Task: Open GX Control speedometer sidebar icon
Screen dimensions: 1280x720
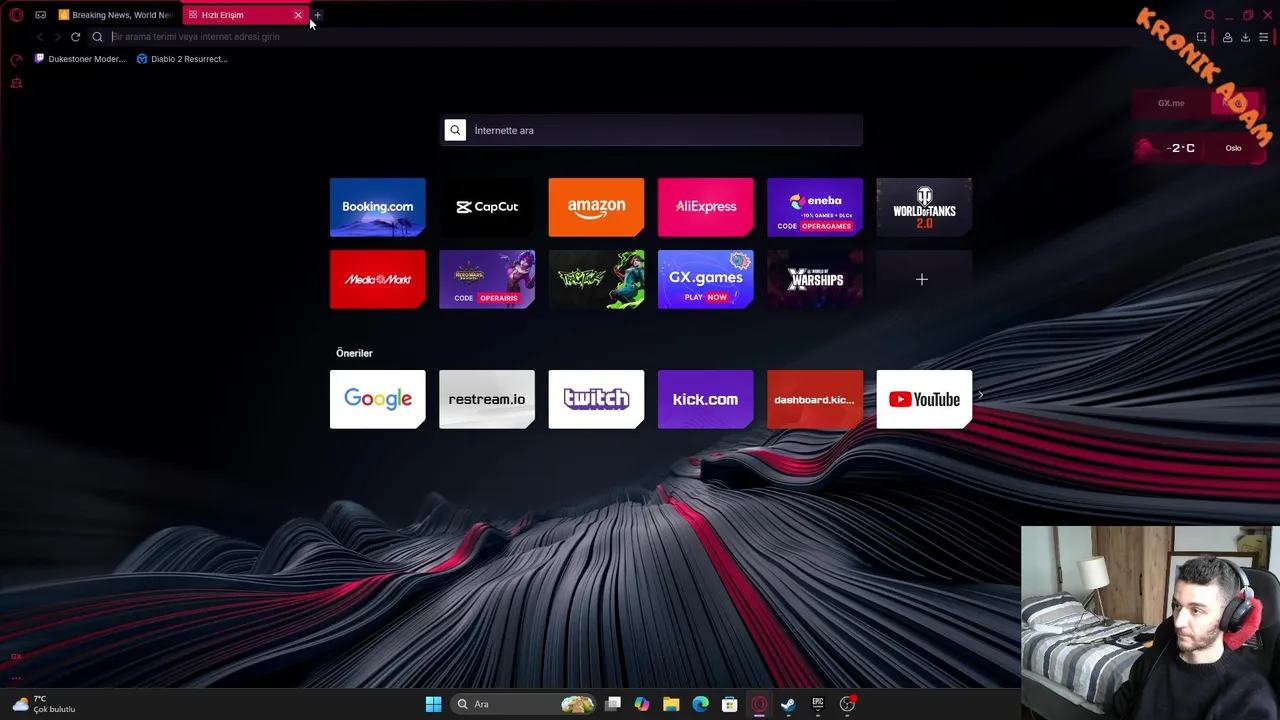Action: (x=16, y=60)
